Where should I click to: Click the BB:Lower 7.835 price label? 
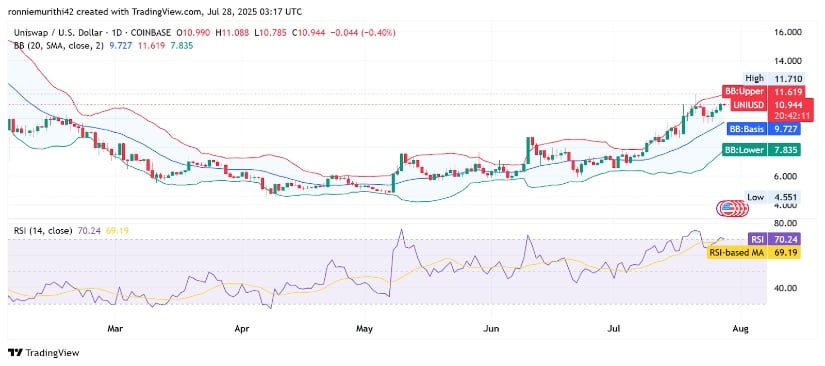coord(762,150)
